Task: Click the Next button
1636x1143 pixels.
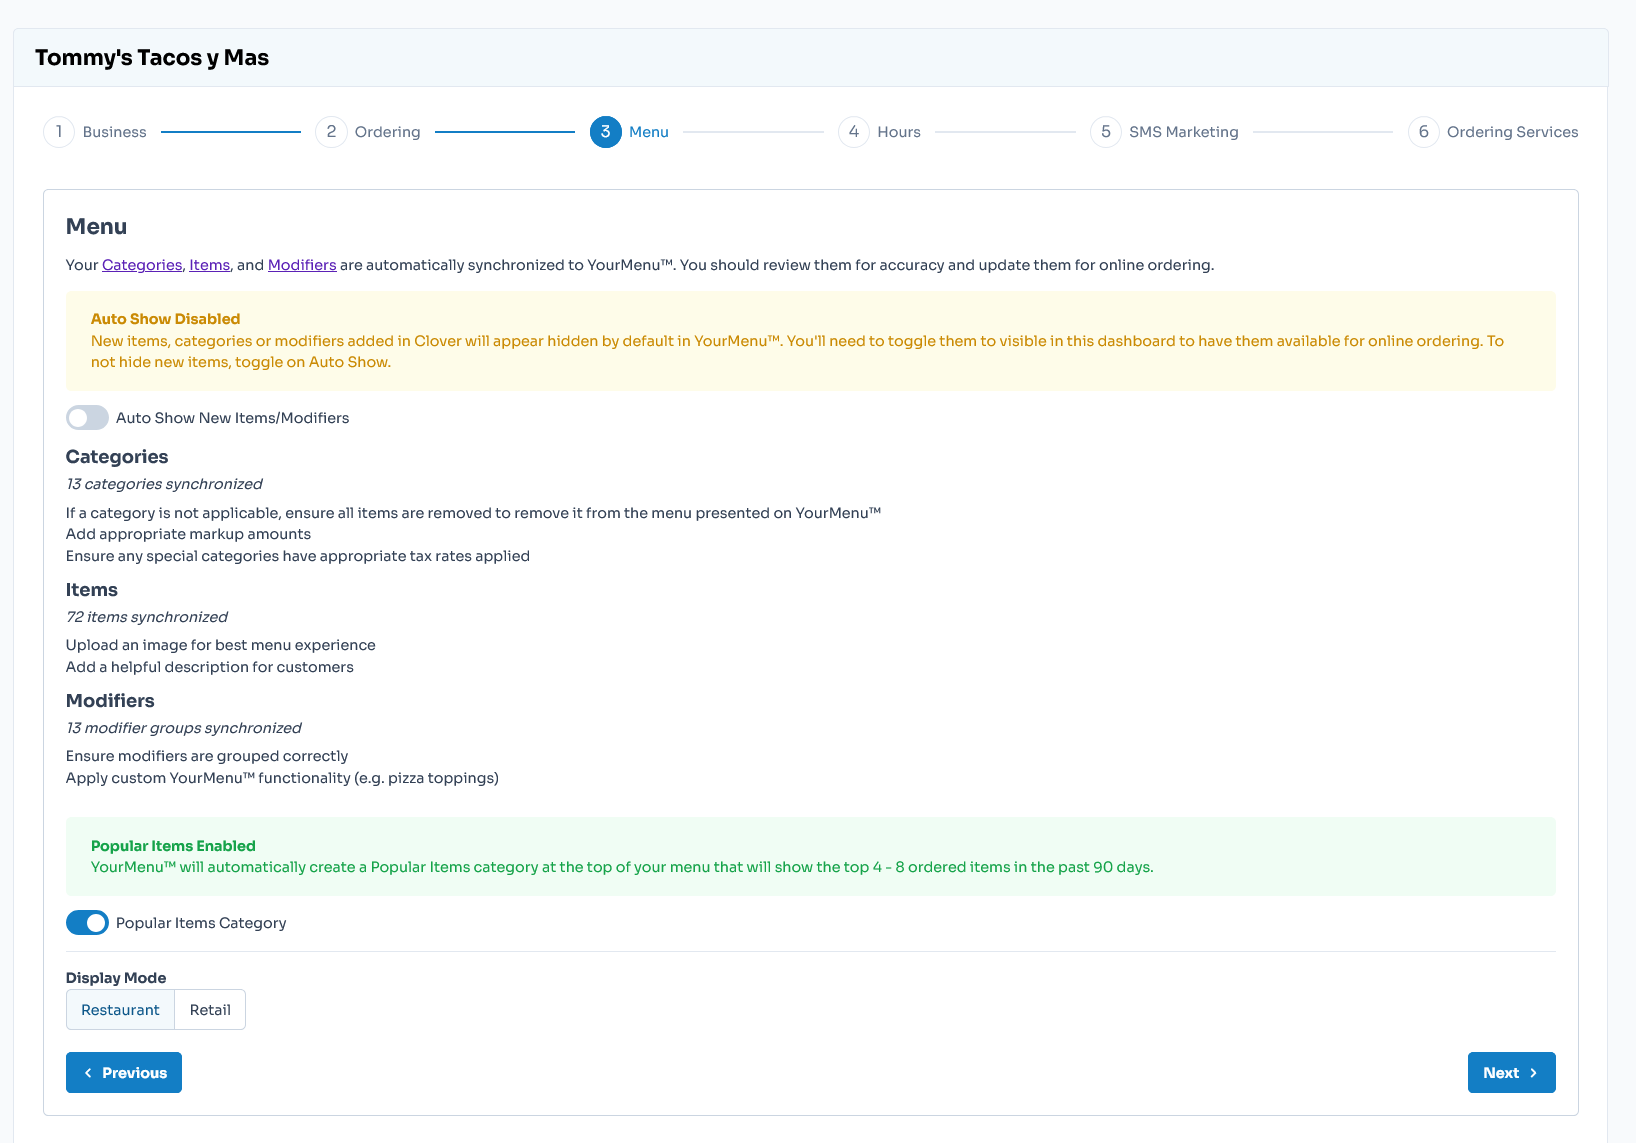Action: click(1511, 1073)
